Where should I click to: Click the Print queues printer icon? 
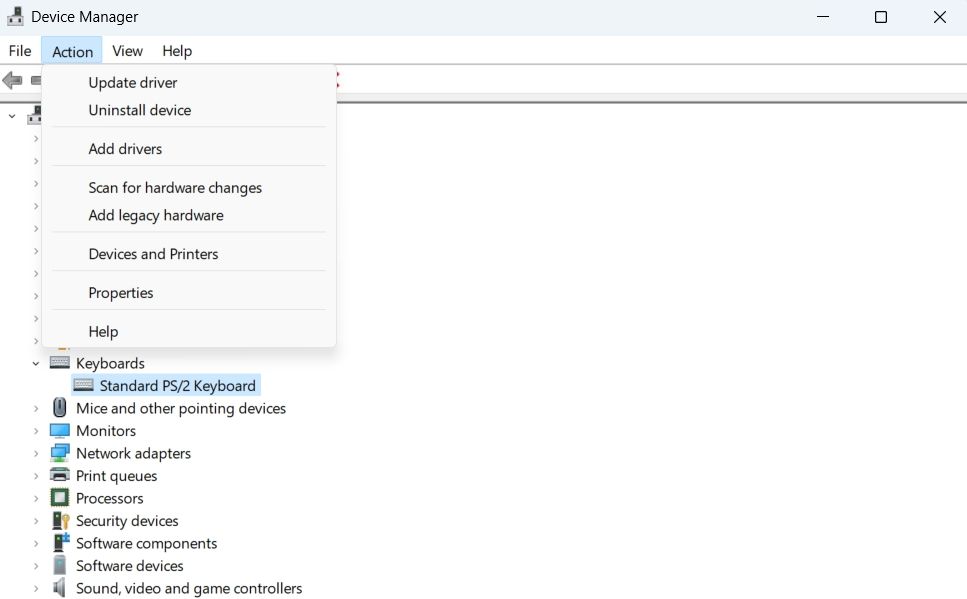[x=60, y=475]
